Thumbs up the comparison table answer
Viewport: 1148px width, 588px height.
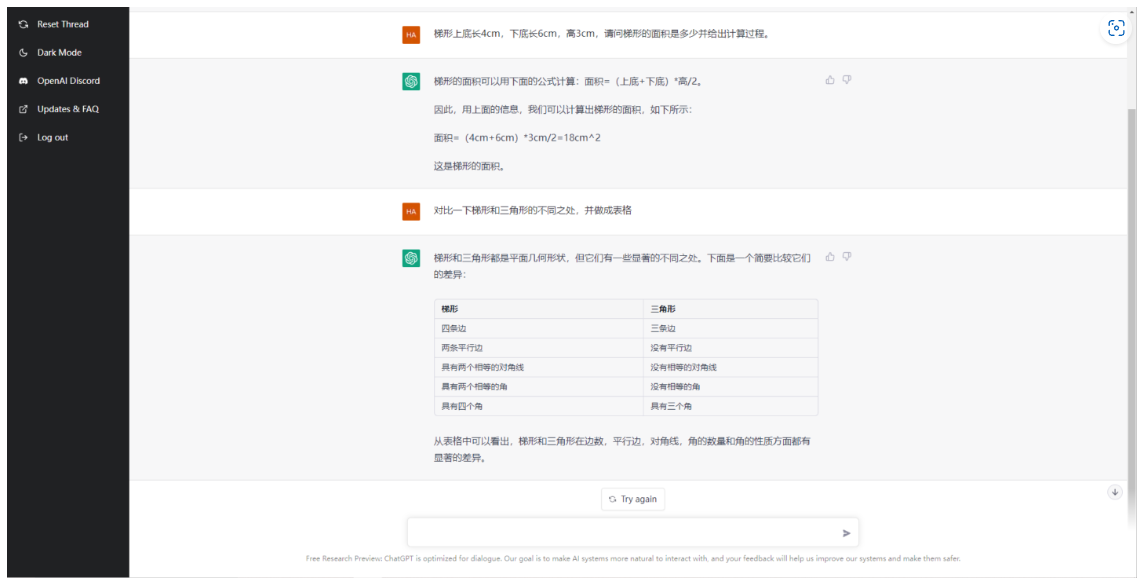click(830, 257)
